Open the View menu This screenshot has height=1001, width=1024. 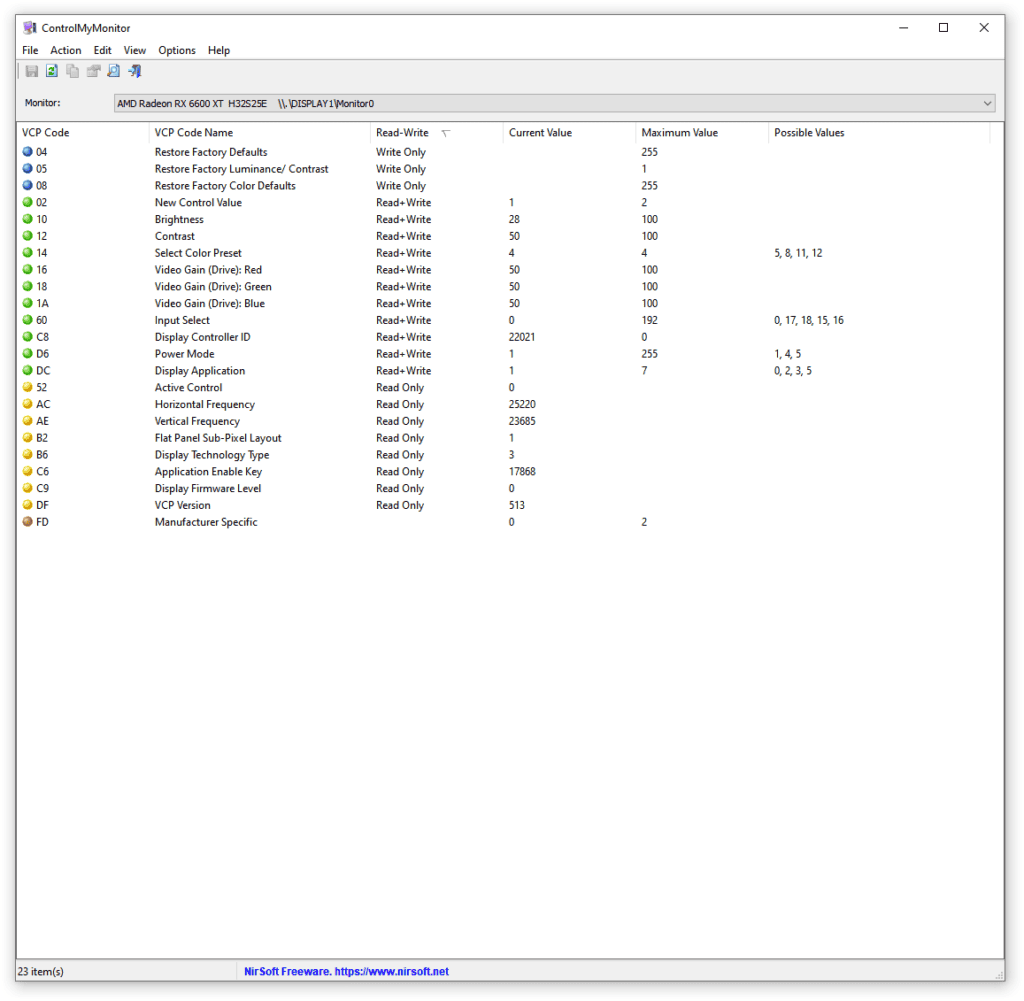(135, 50)
